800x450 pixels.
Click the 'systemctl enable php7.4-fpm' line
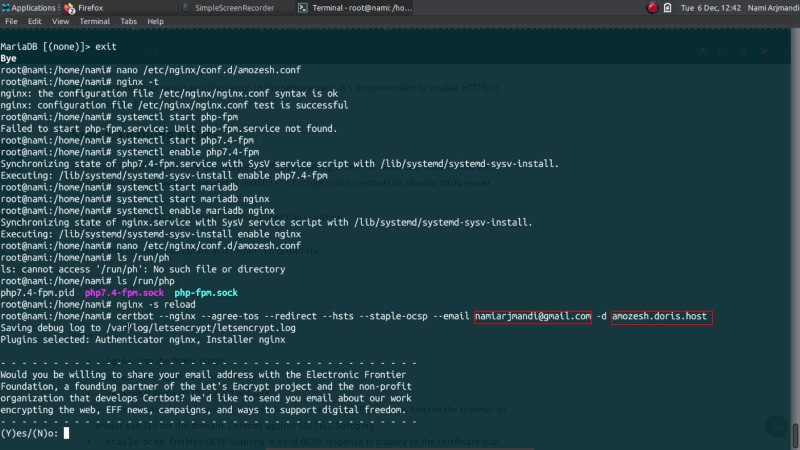[130, 152]
